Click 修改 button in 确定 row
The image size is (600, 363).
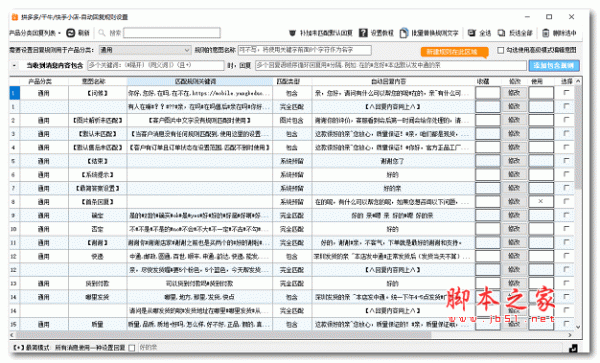514,215
